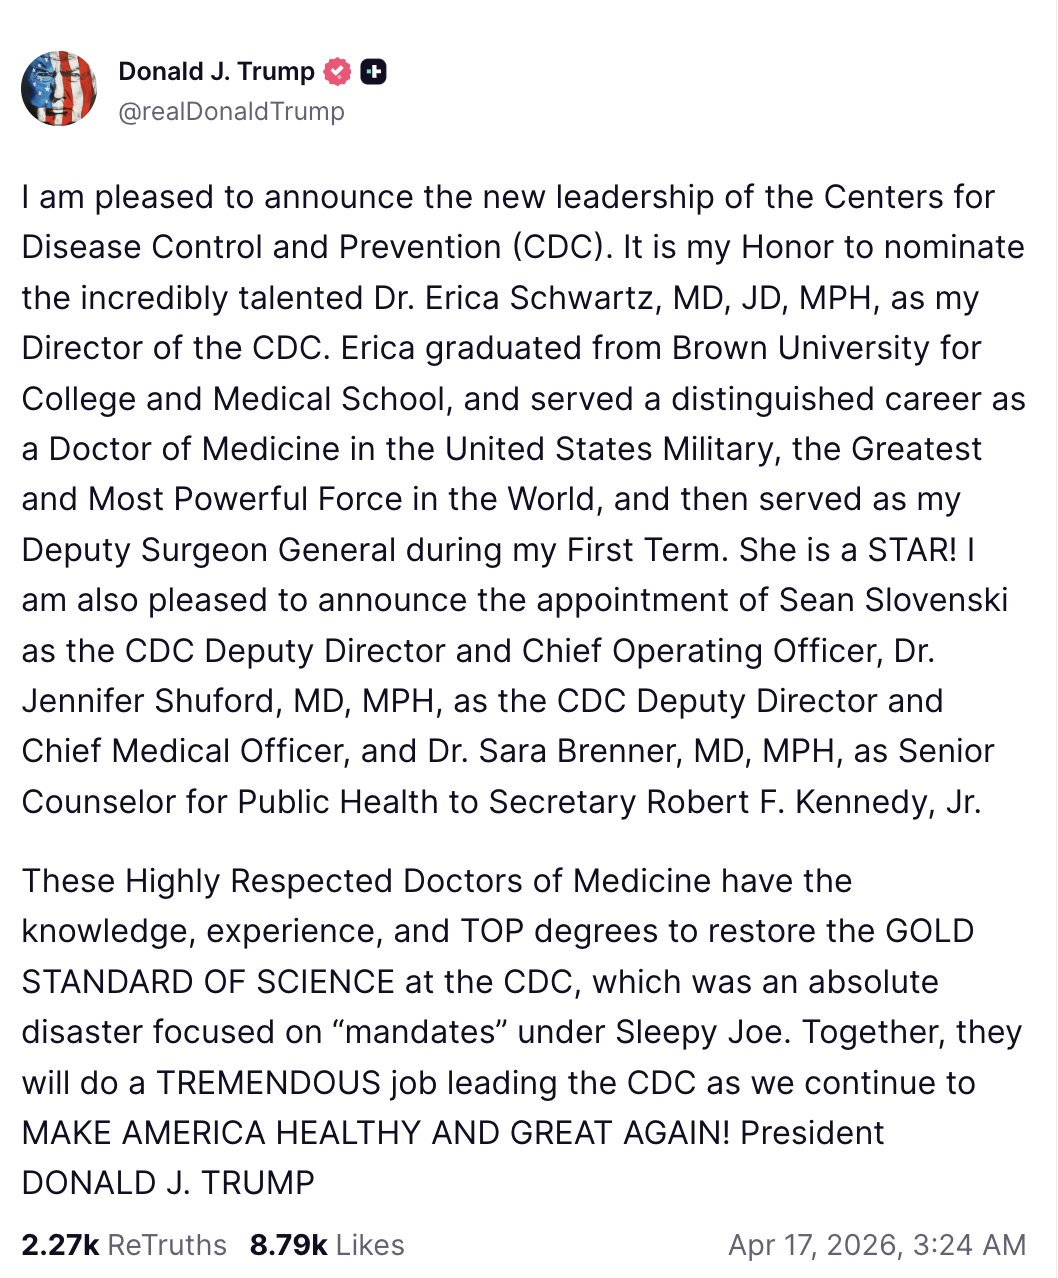Click the black plus badge icon
1058x1278 pixels.
pos(374,71)
